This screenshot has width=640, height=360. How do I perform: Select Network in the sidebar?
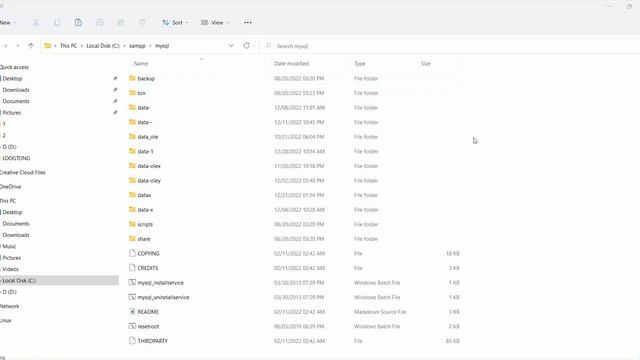click(x=10, y=306)
